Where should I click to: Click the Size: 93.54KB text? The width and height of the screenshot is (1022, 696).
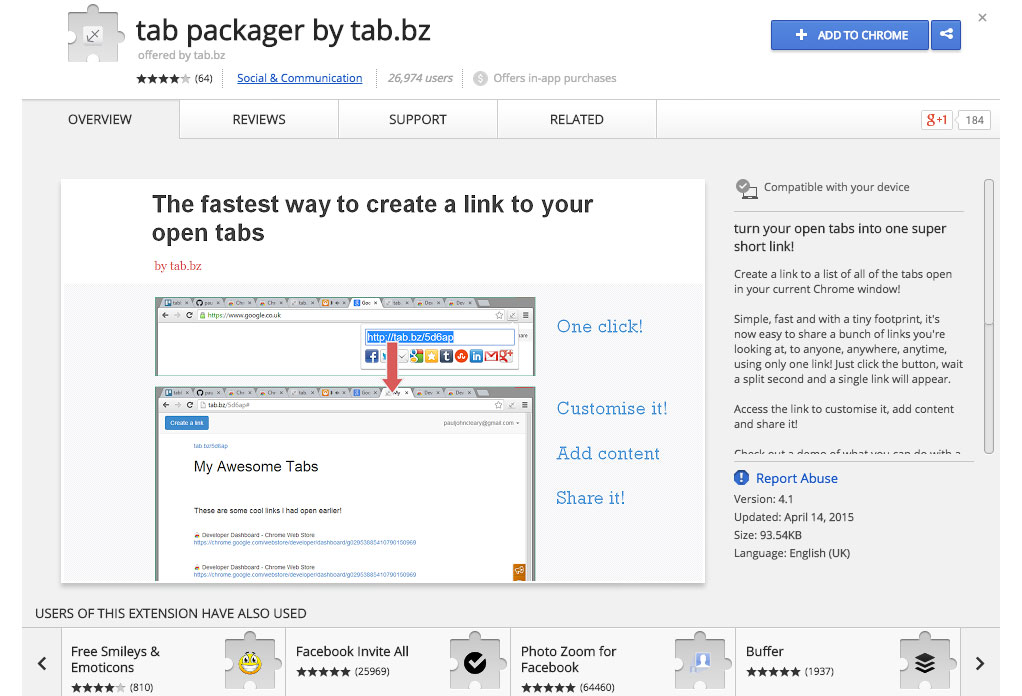[768, 536]
